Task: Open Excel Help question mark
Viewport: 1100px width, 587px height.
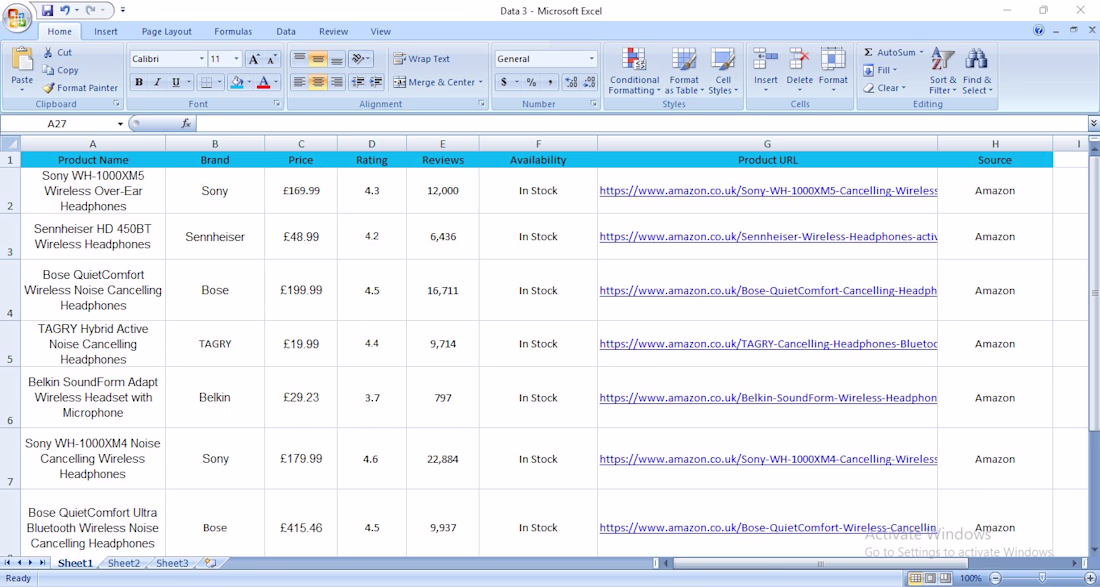Action: click(1038, 31)
